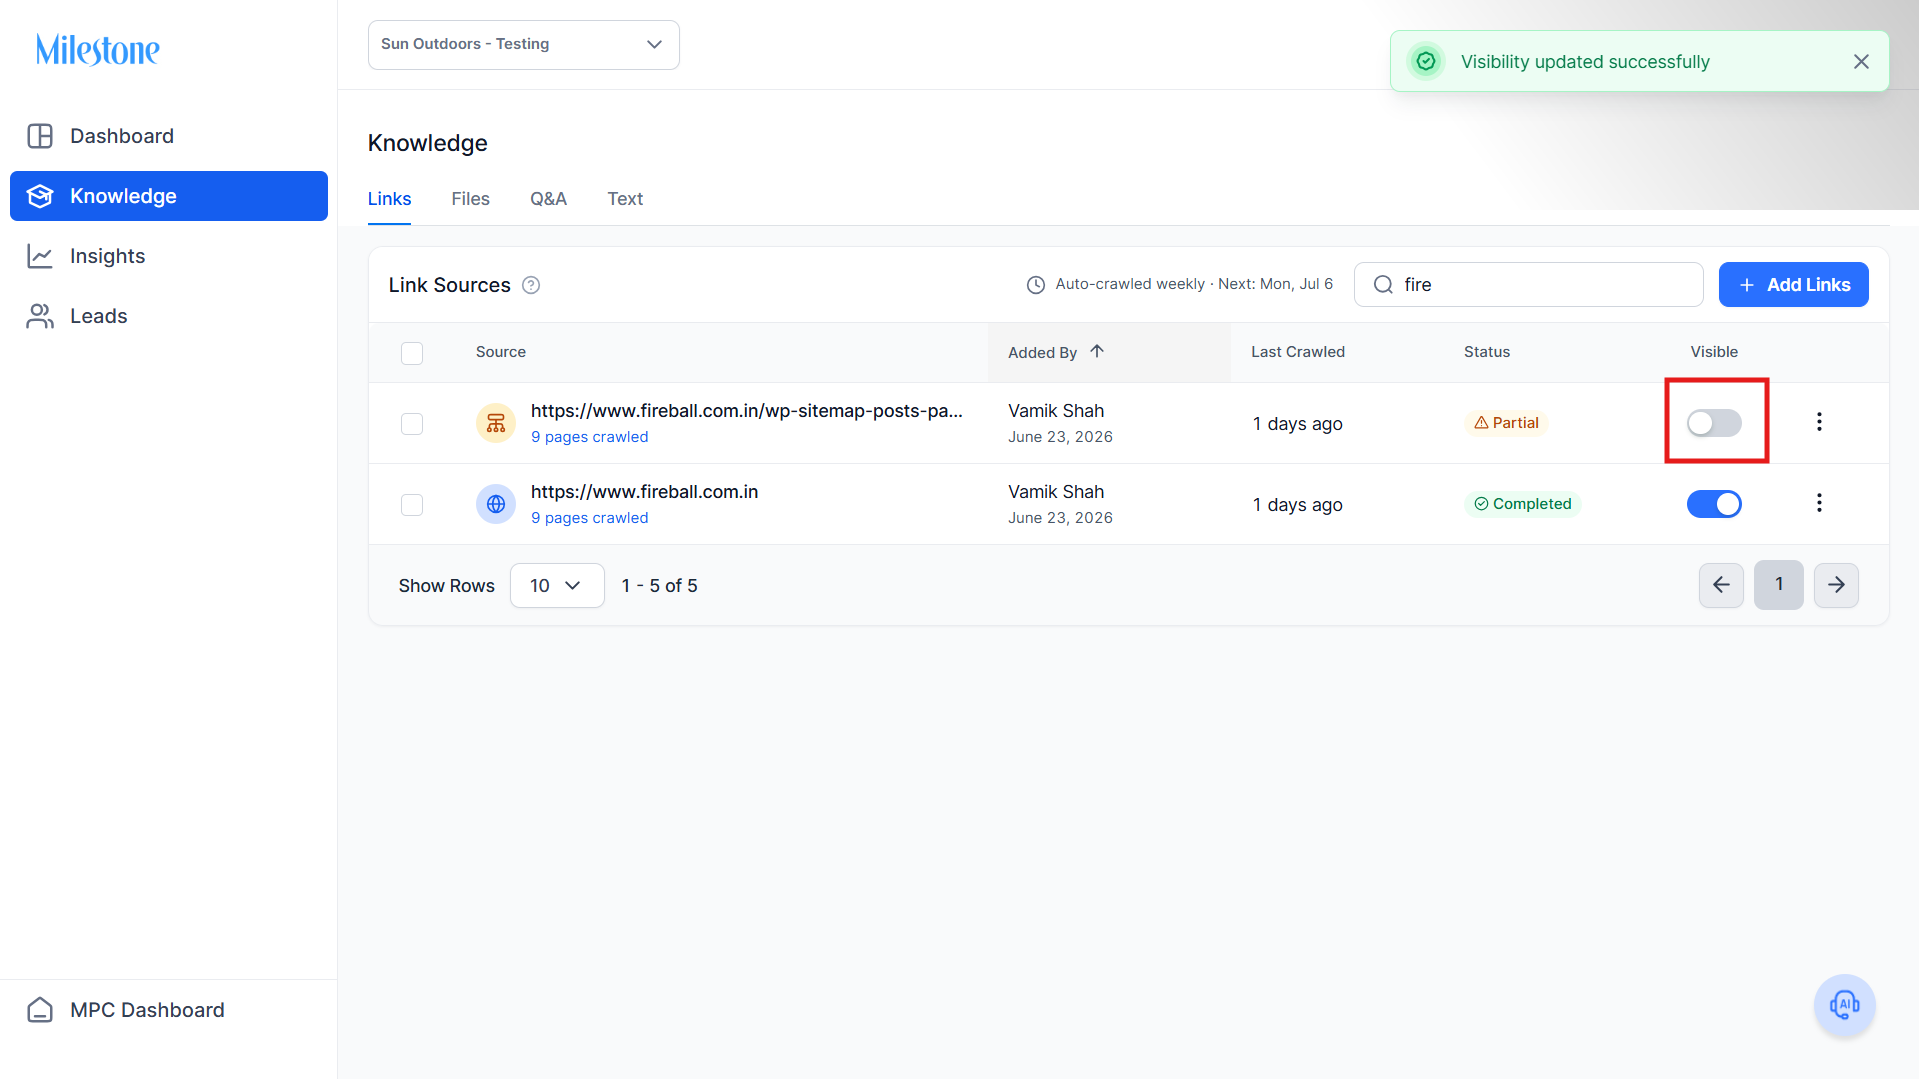Check the wp-sitemap-posts row checkbox
Viewport: 1919px width, 1079px height.
(412, 424)
